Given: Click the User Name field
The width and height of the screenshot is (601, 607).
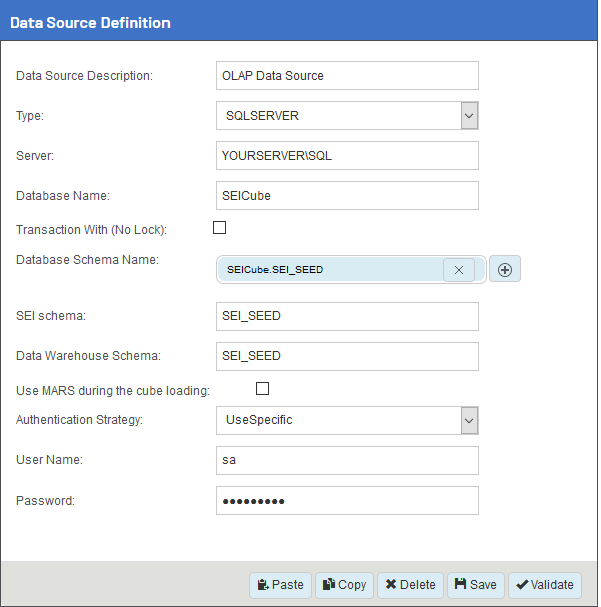Looking at the screenshot, I should pyautogui.click(x=347, y=460).
